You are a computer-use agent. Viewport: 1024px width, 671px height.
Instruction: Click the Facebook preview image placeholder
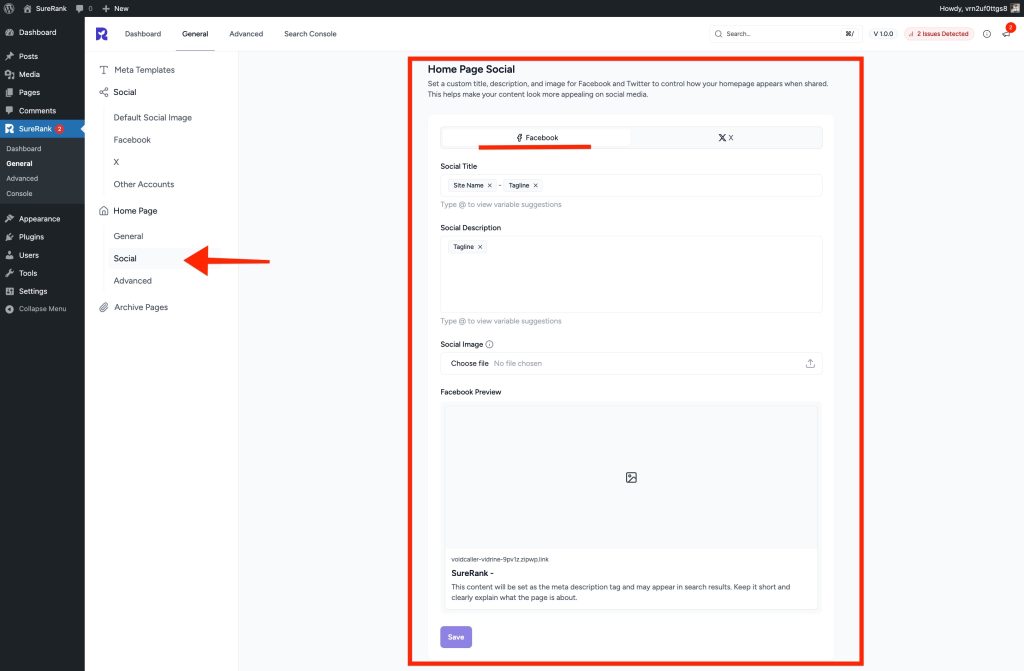(631, 478)
